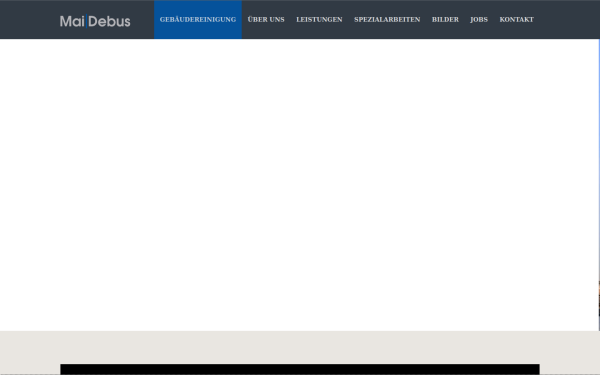Visit the Jobs page
This screenshot has width=600, height=375.
[x=479, y=20]
